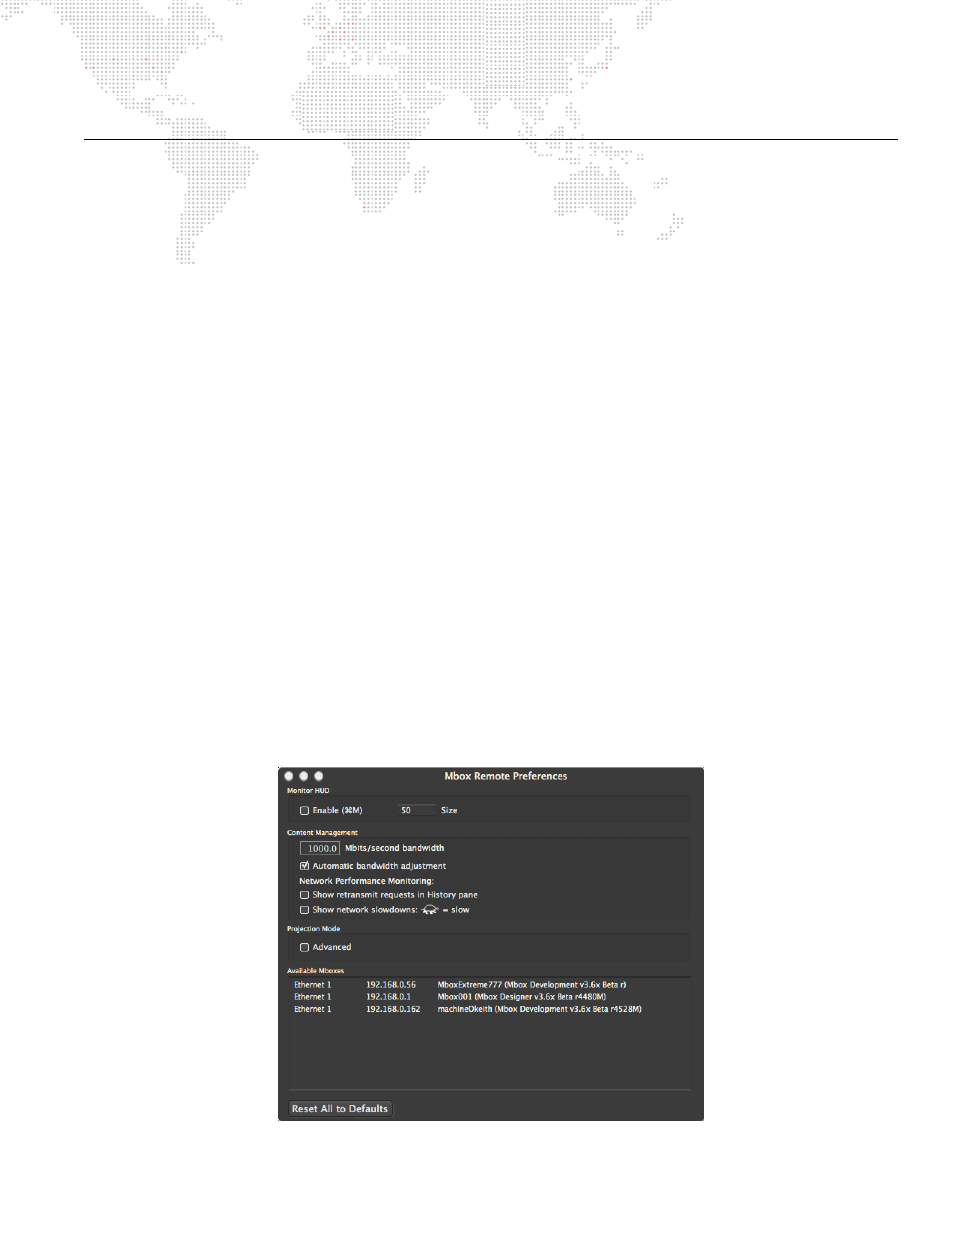
Task: Click IP address 192.168.0.162
Action: coord(393,1009)
